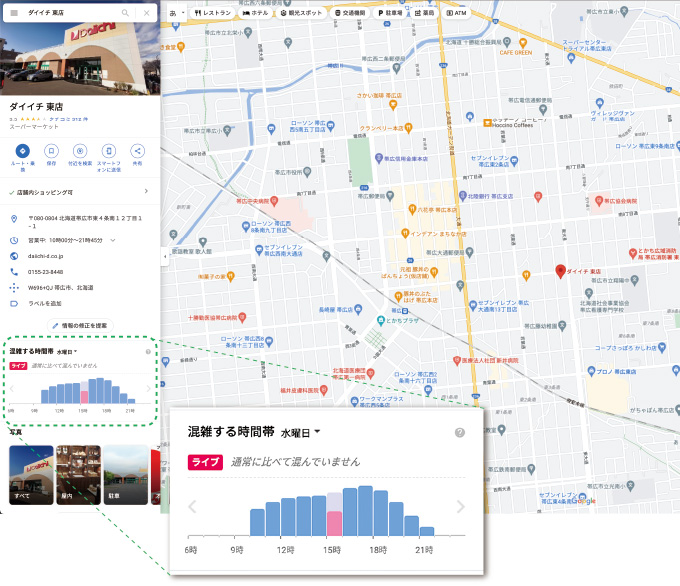Click the クランベリー本店 map pin
The width and height of the screenshot is (680, 586).
[x=408, y=128]
